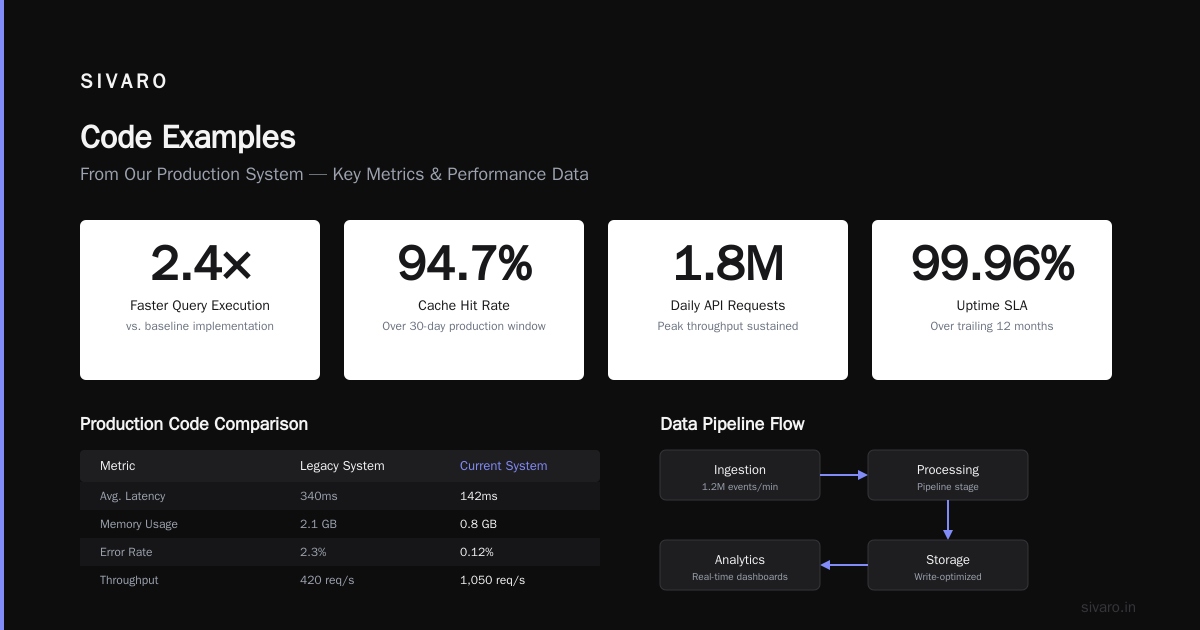Image resolution: width=1200 pixels, height=630 pixels.
Task: Select the Memory Usage table row
Action: pos(340,524)
